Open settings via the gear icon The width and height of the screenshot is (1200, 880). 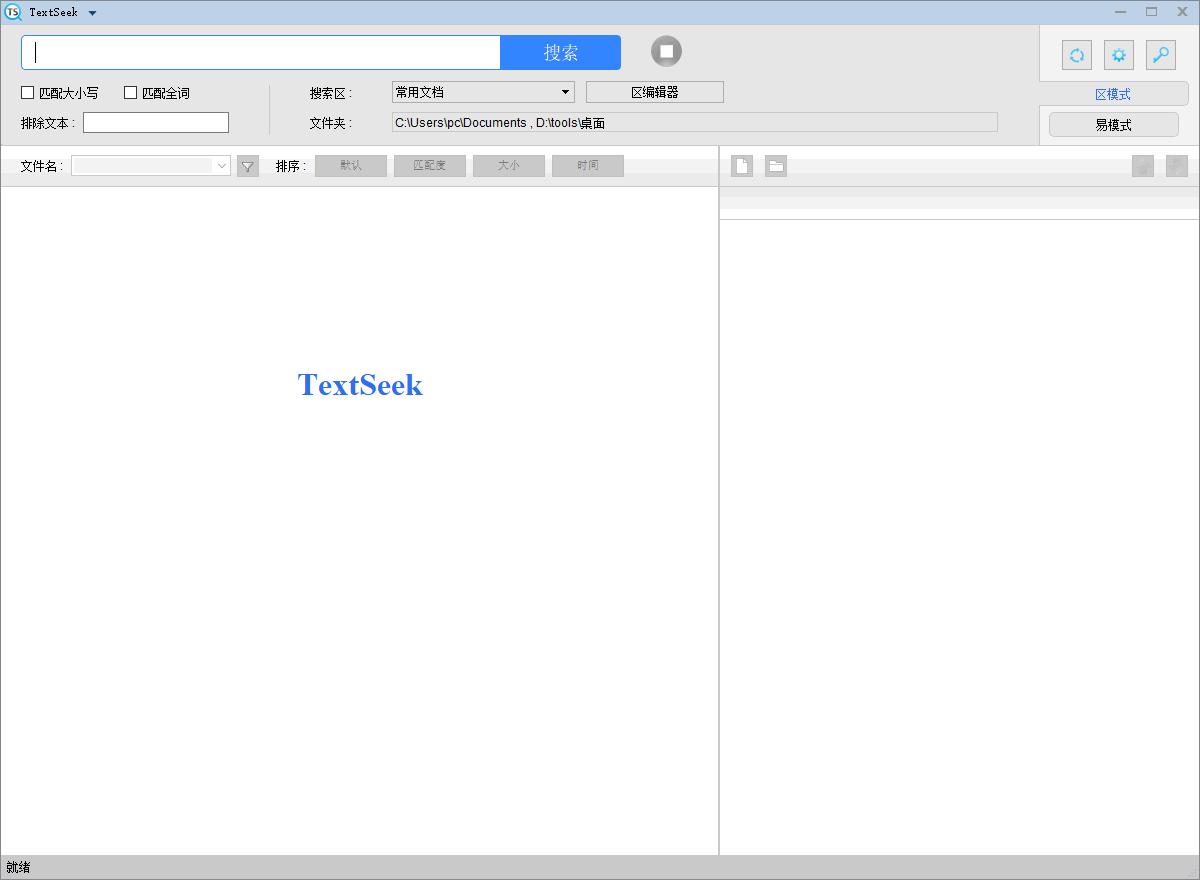click(1119, 55)
